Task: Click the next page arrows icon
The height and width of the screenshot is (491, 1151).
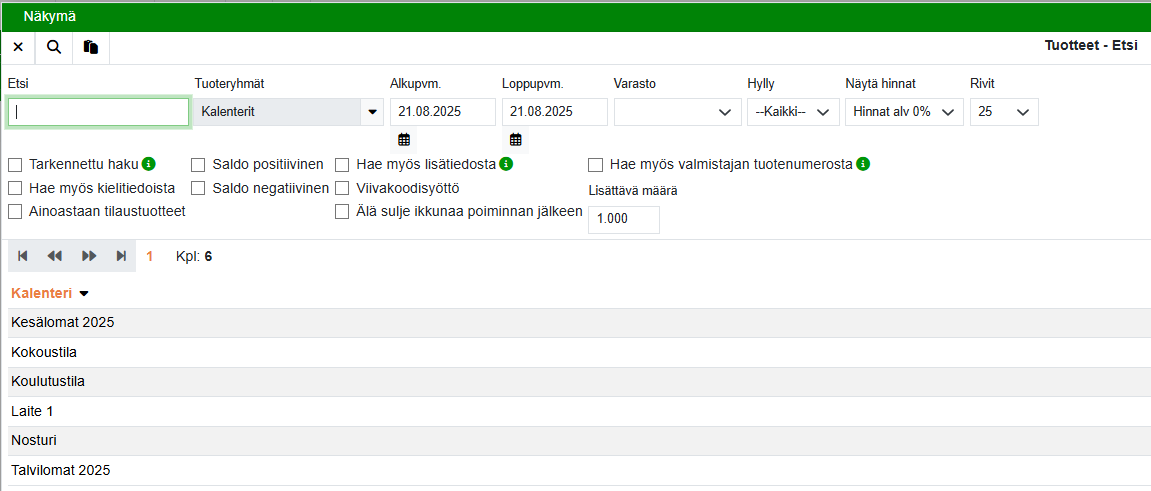Action: pos(89,256)
